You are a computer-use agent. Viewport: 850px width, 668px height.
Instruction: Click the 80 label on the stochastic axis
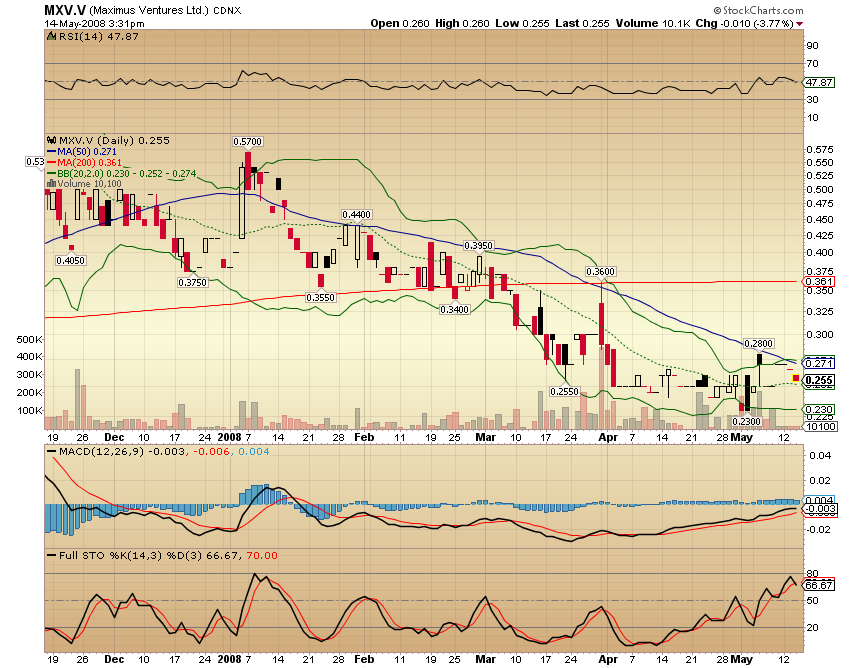(812, 574)
